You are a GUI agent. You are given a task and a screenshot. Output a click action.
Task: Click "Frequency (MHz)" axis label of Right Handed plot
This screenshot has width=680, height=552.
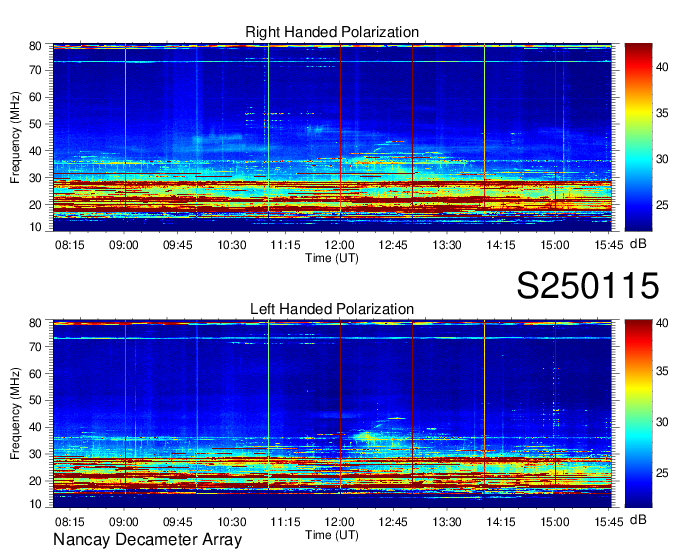(15, 137)
